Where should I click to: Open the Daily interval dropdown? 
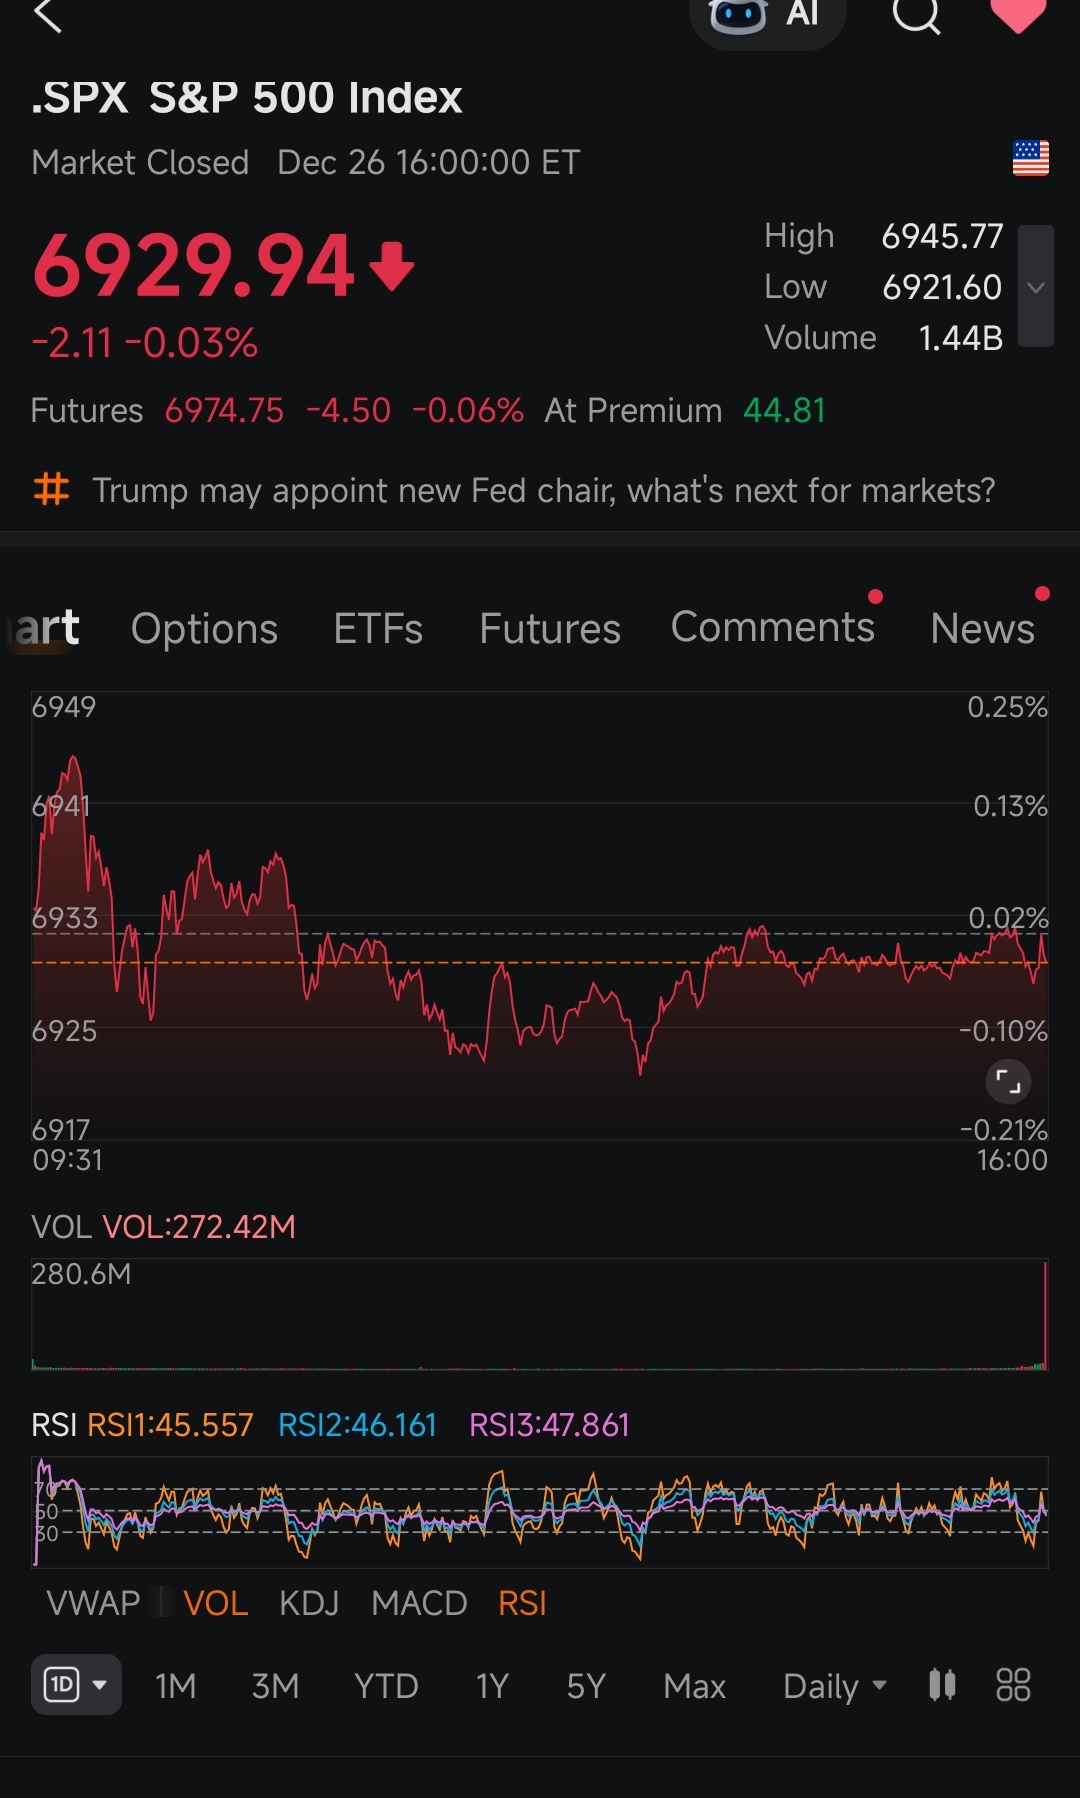point(835,1686)
